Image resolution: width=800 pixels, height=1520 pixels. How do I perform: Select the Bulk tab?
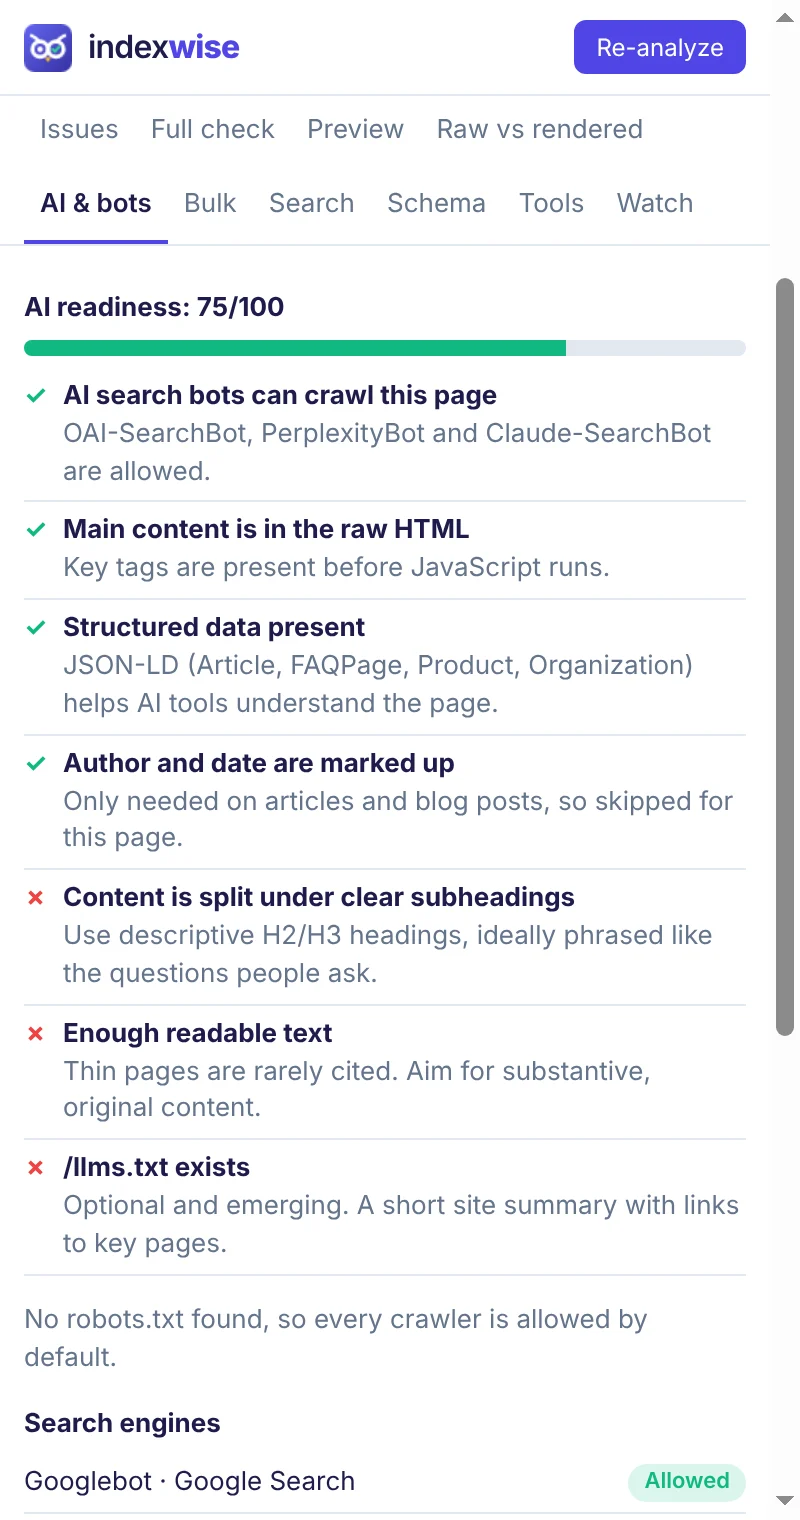(210, 203)
